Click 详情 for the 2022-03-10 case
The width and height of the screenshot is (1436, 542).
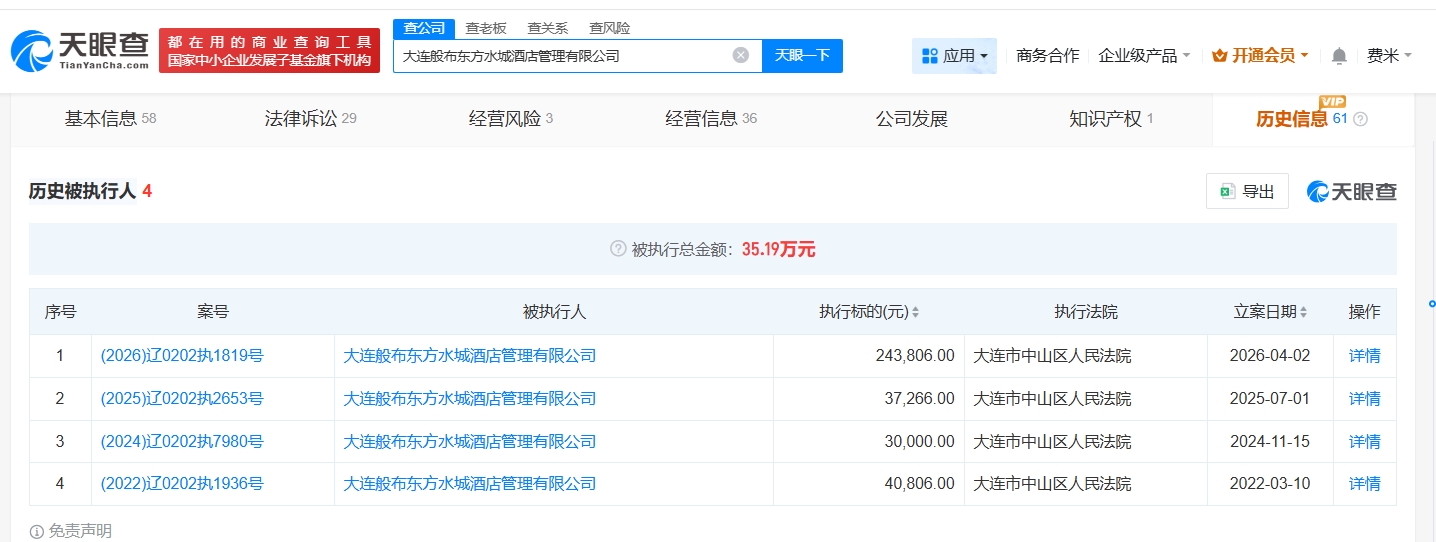(1364, 484)
